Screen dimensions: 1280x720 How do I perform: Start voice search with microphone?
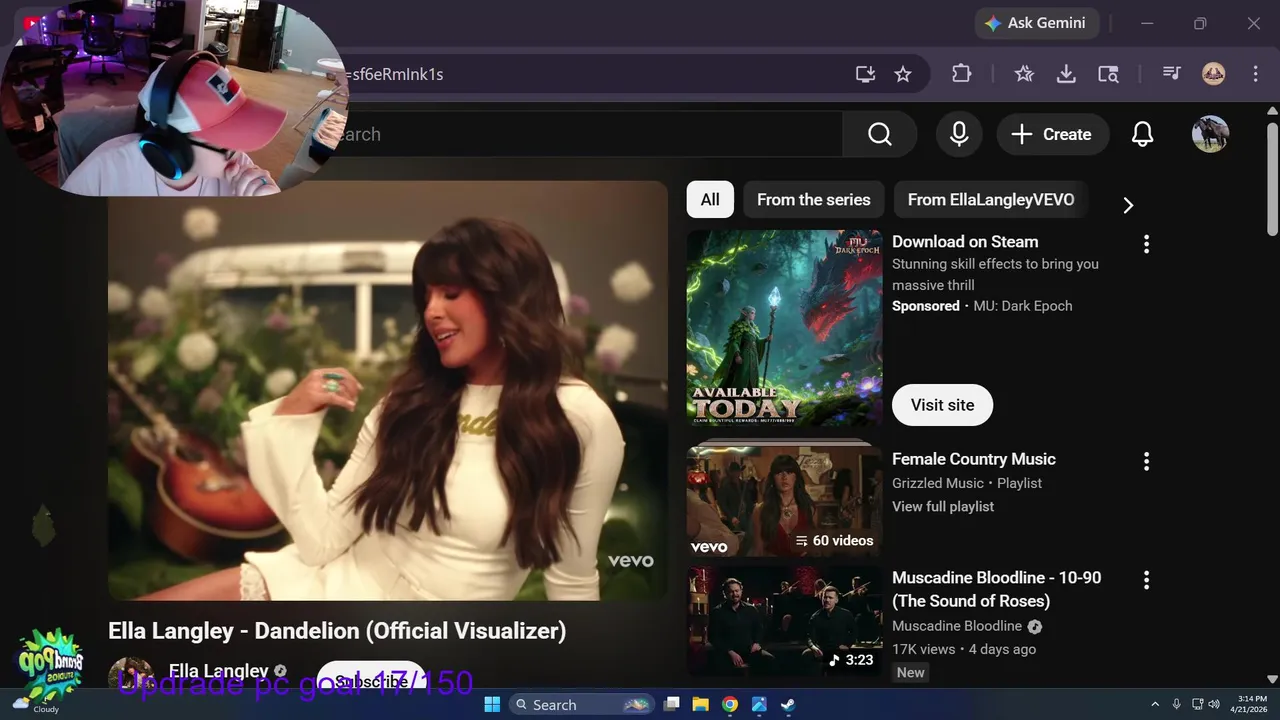pos(959,134)
